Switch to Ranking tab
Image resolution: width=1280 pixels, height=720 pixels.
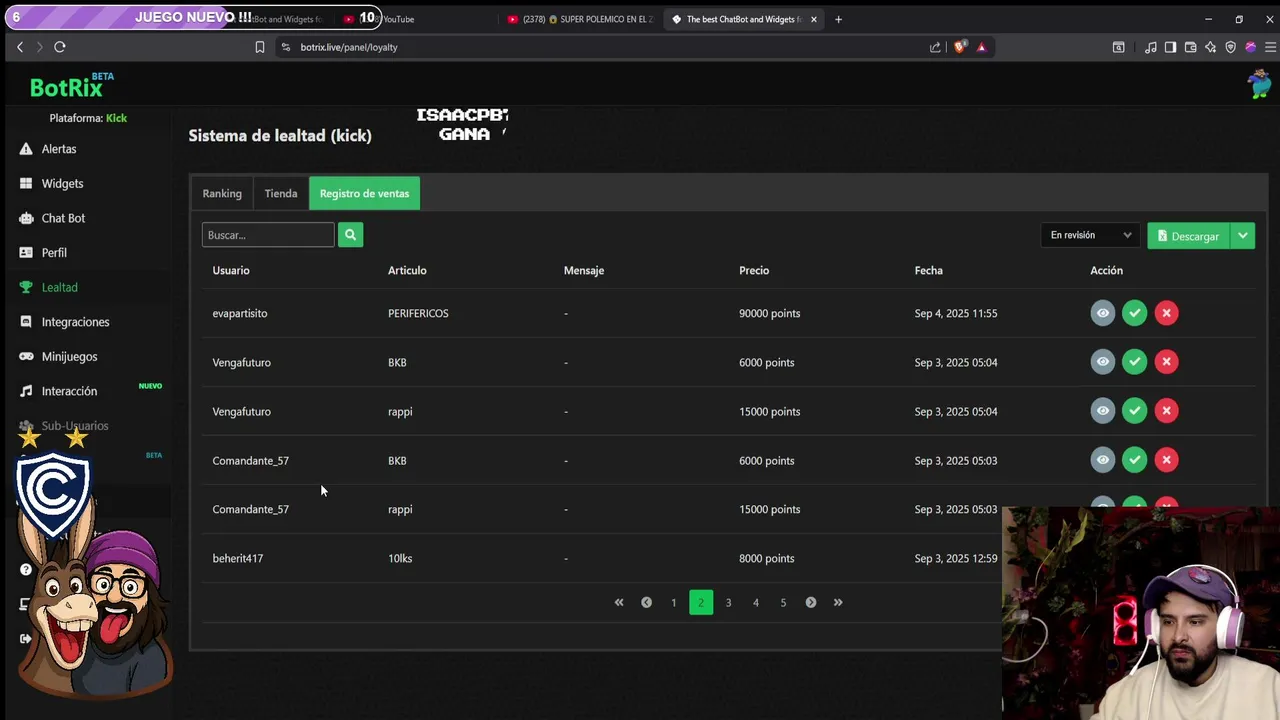(222, 193)
